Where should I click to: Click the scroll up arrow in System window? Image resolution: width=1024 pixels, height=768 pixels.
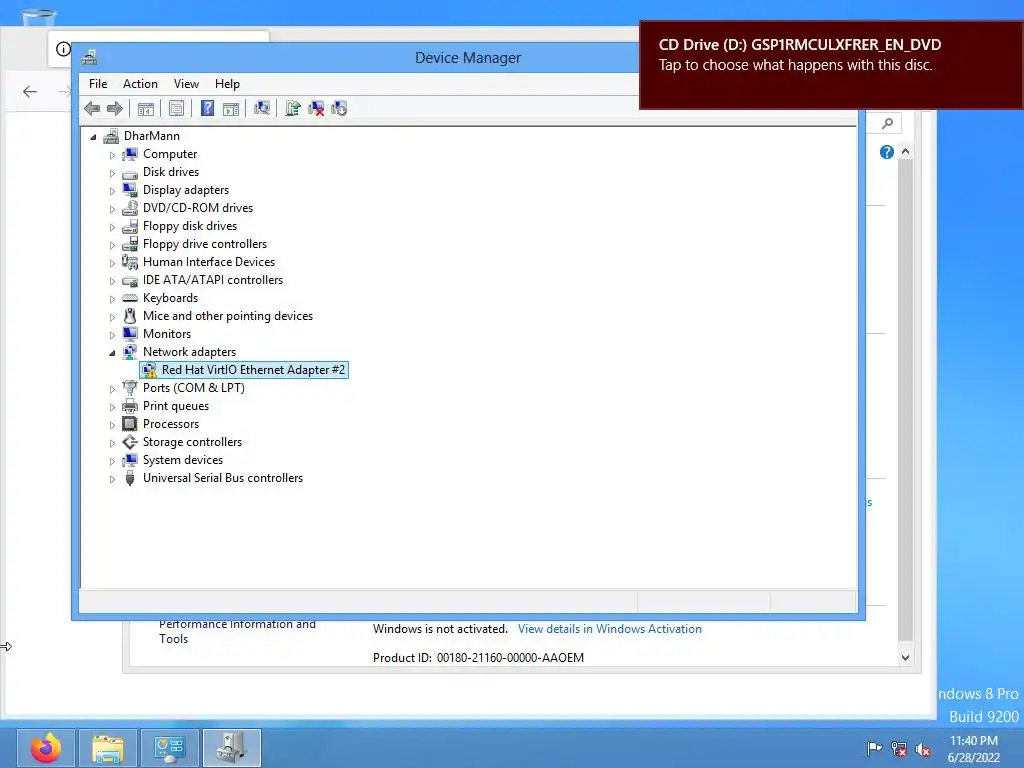tap(905, 152)
